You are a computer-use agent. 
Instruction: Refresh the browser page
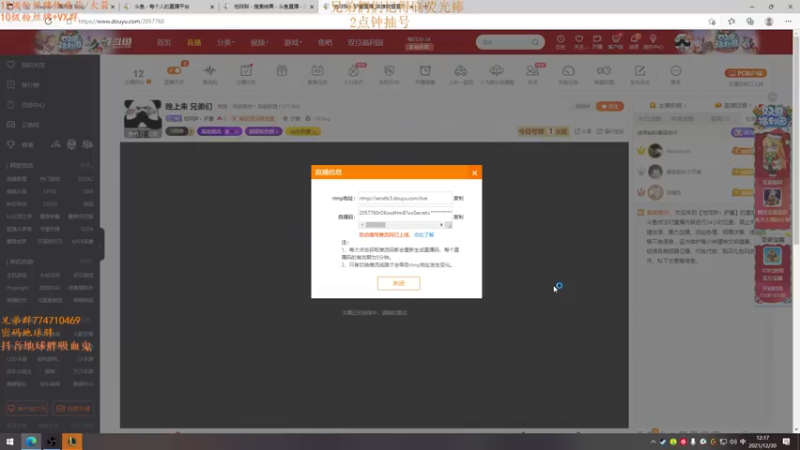48,21
